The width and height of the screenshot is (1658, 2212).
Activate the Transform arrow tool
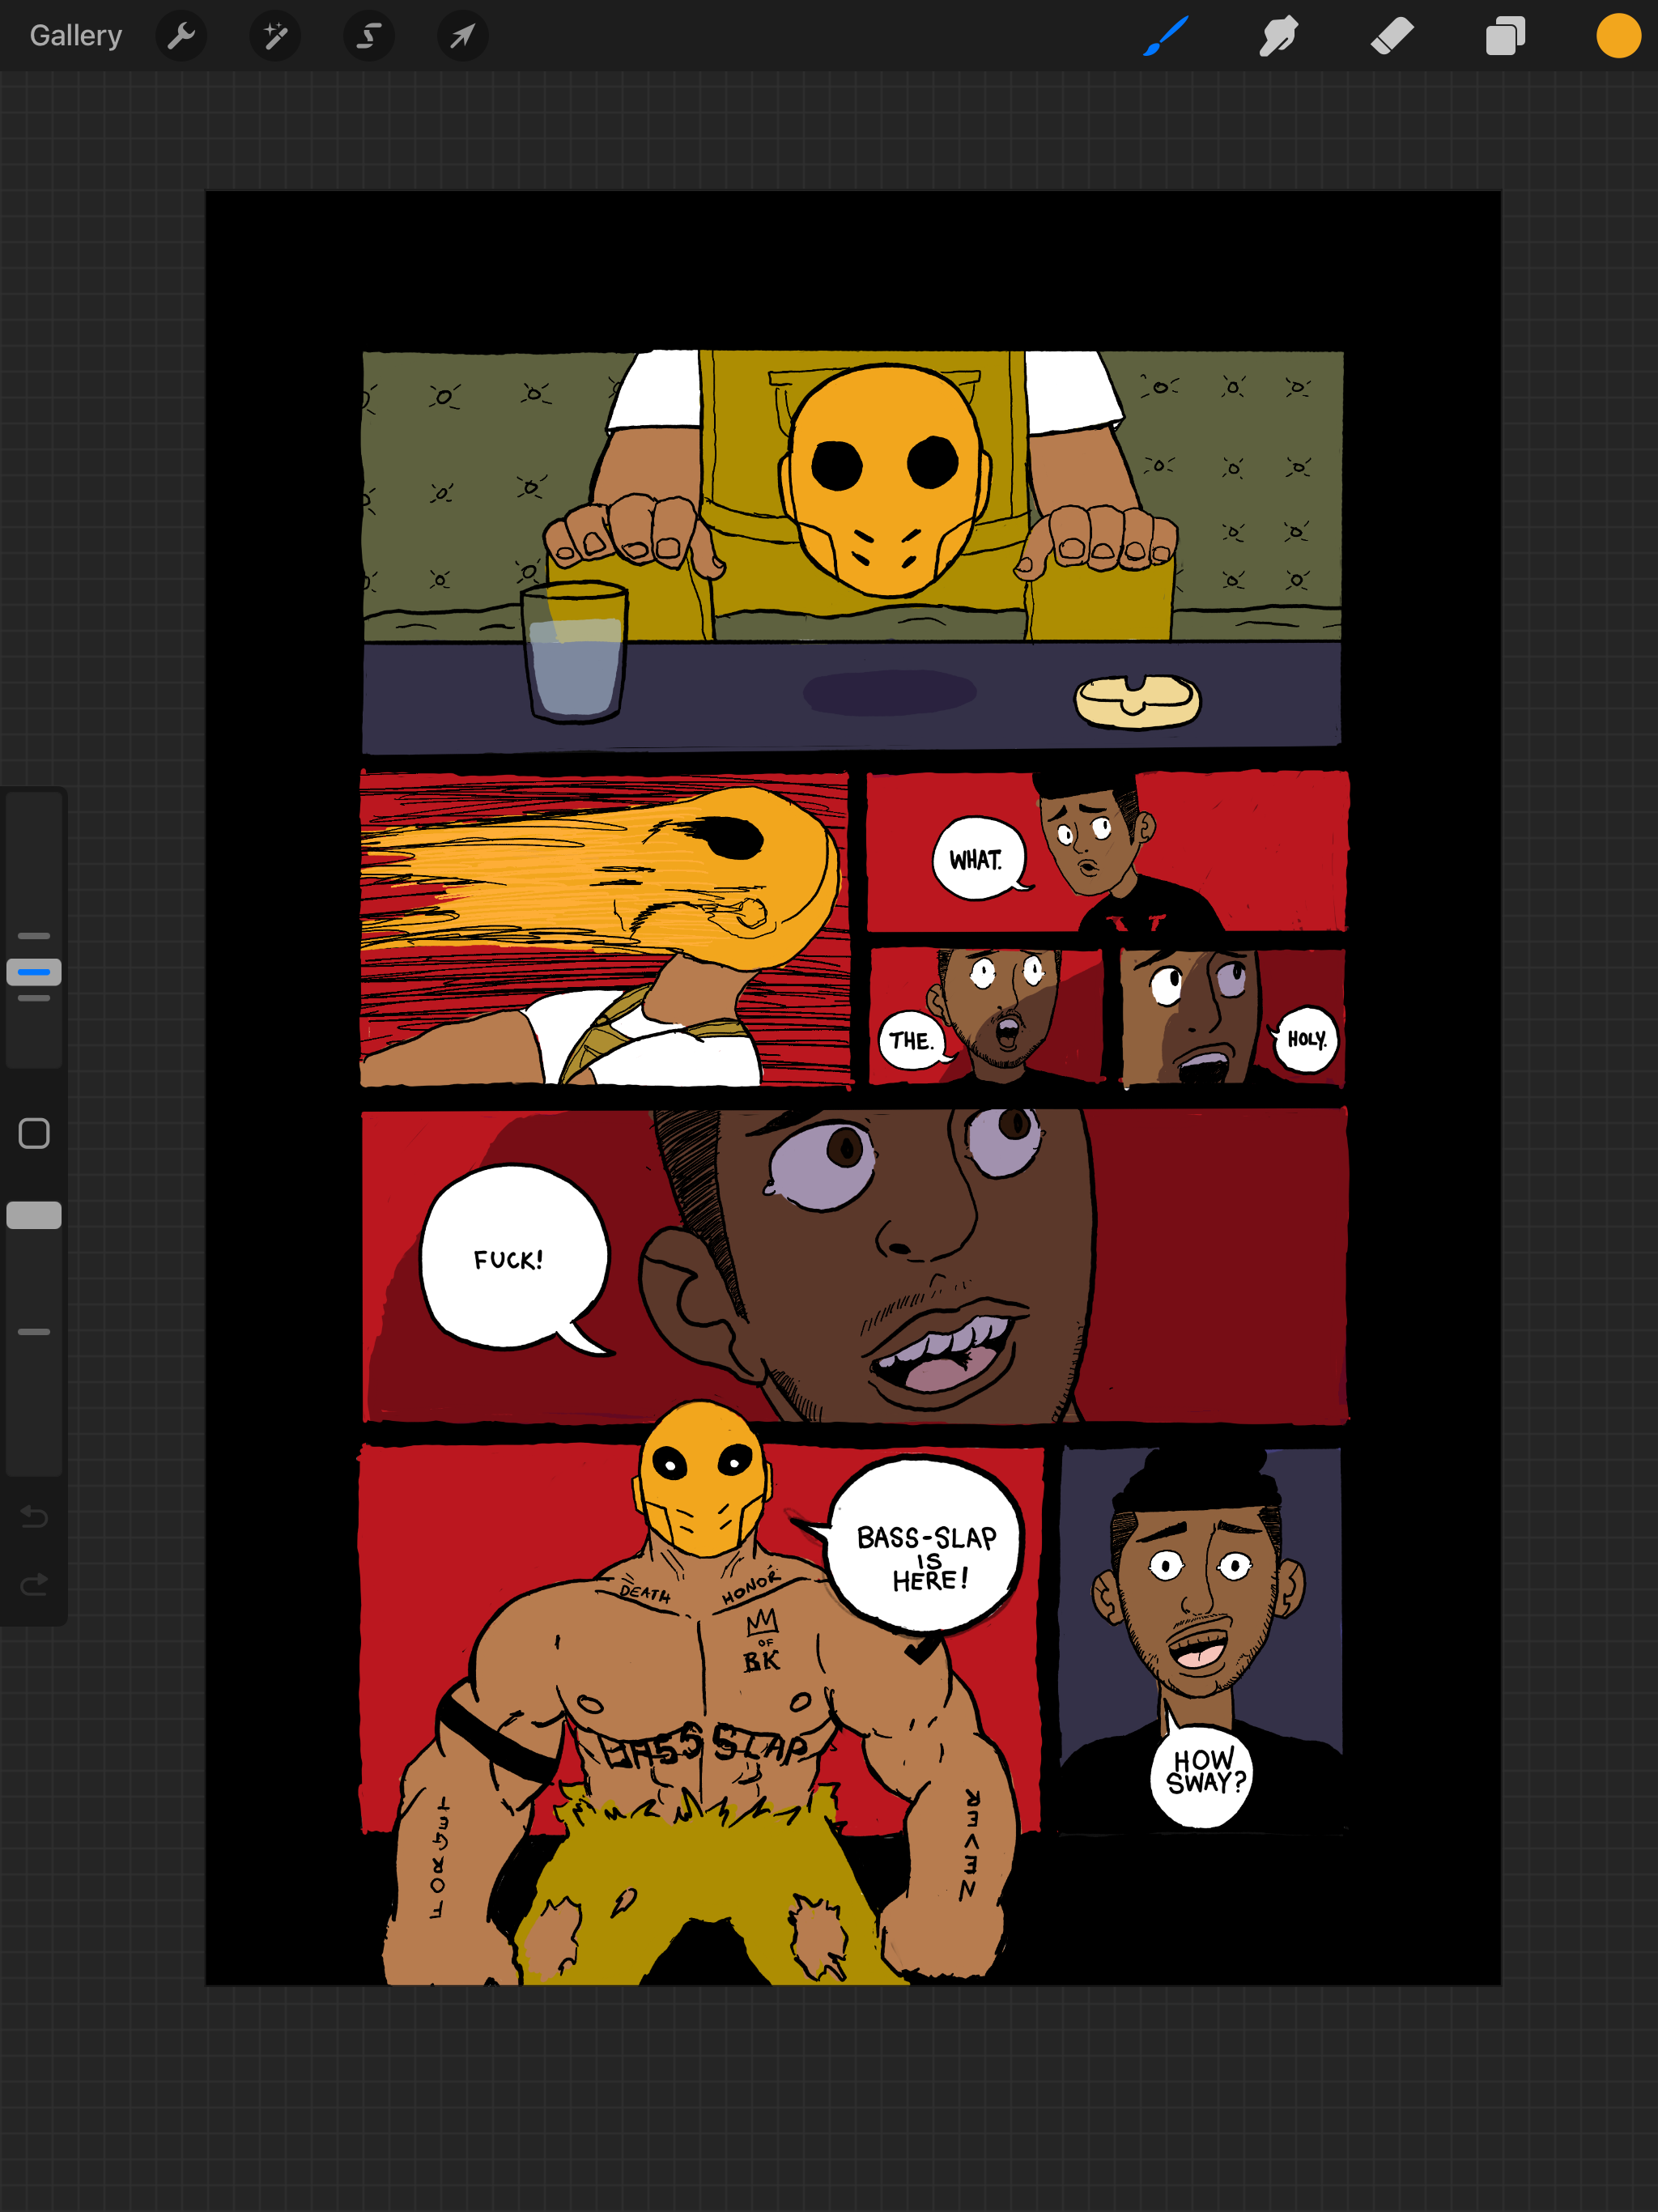(462, 37)
